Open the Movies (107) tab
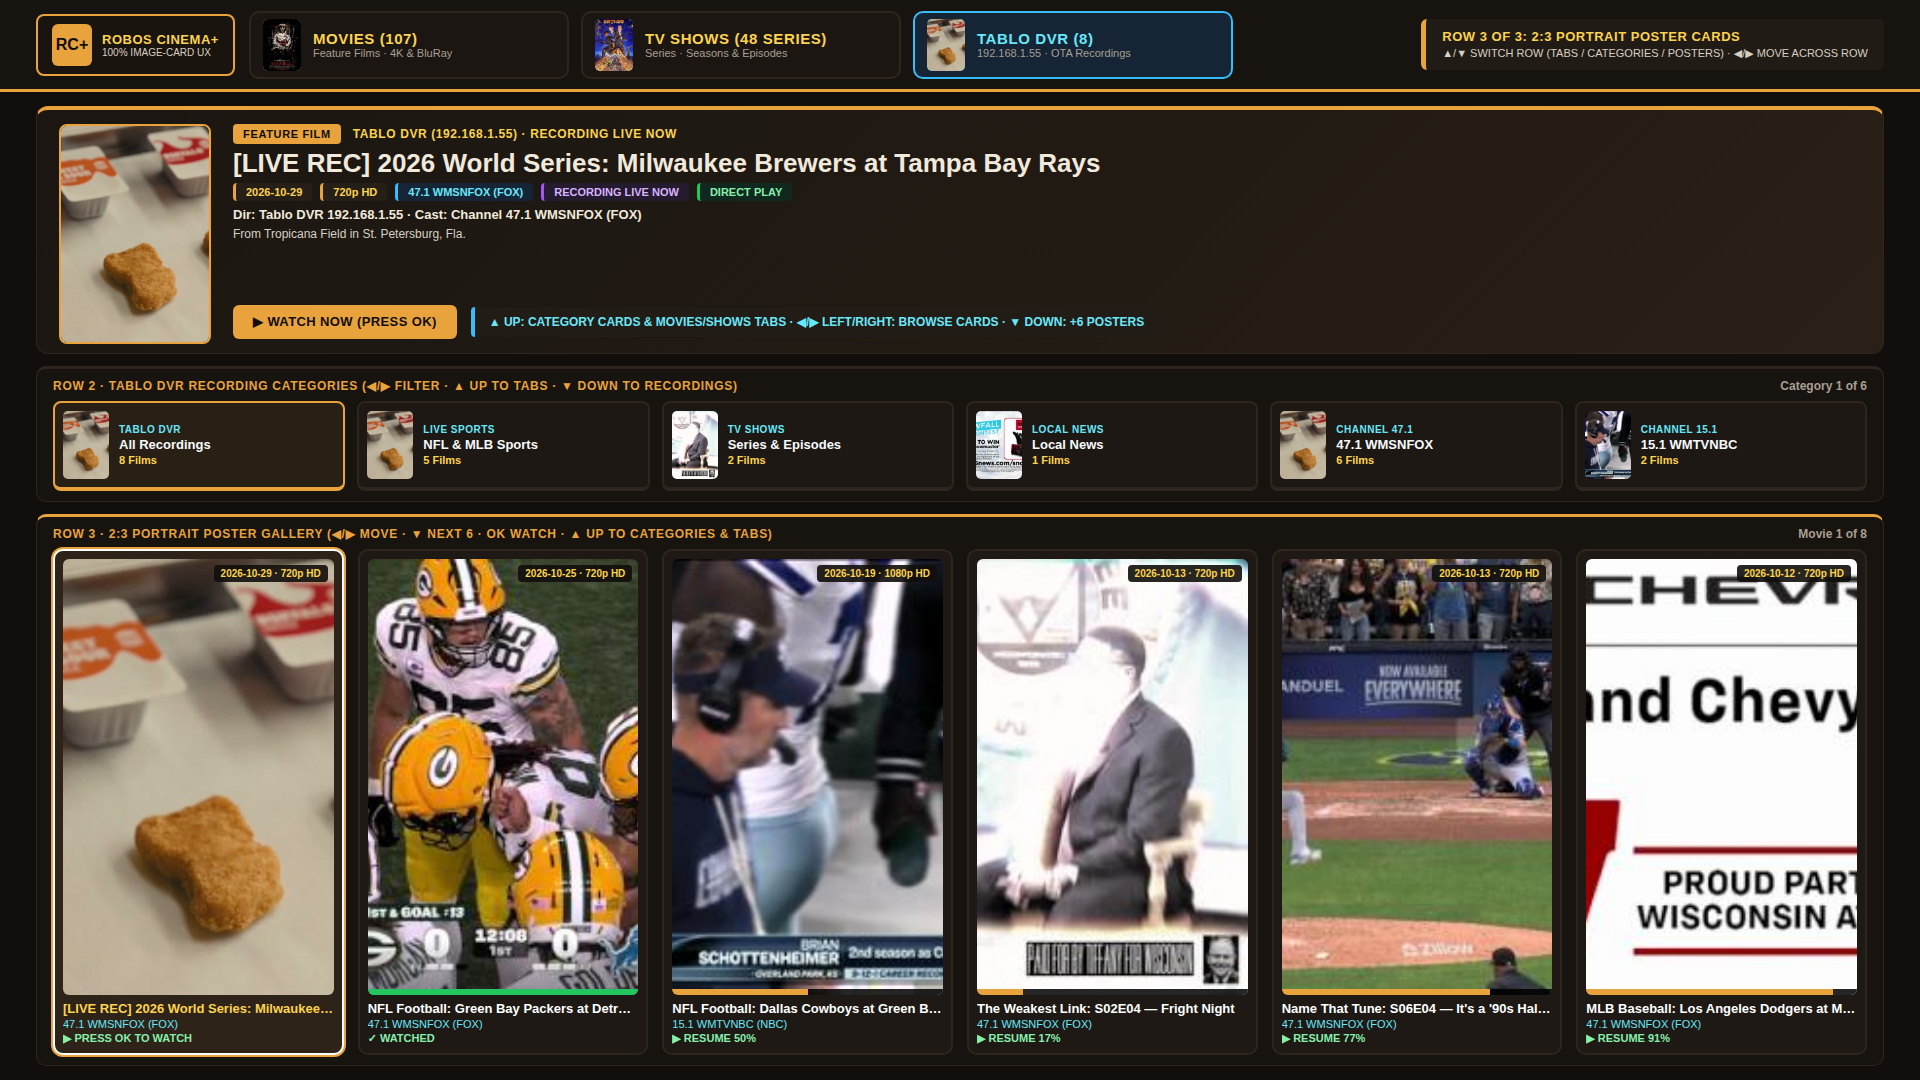1920x1080 pixels. tap(409, 45)
